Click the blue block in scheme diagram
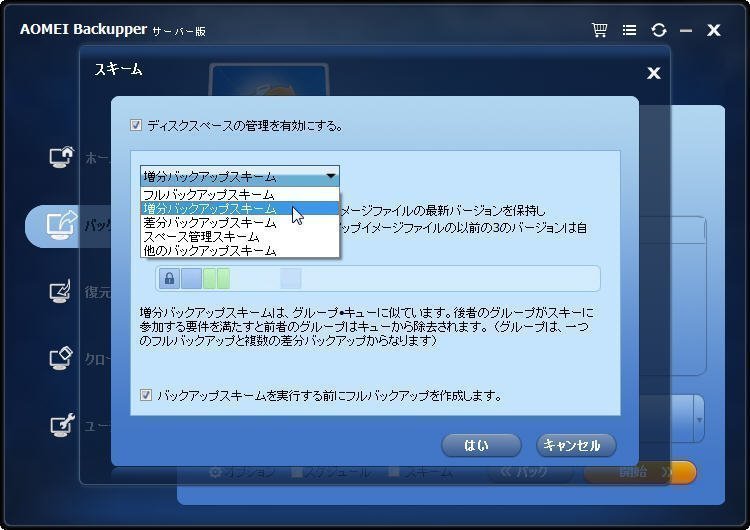This screenshot has height=530, width=750. 192,278
